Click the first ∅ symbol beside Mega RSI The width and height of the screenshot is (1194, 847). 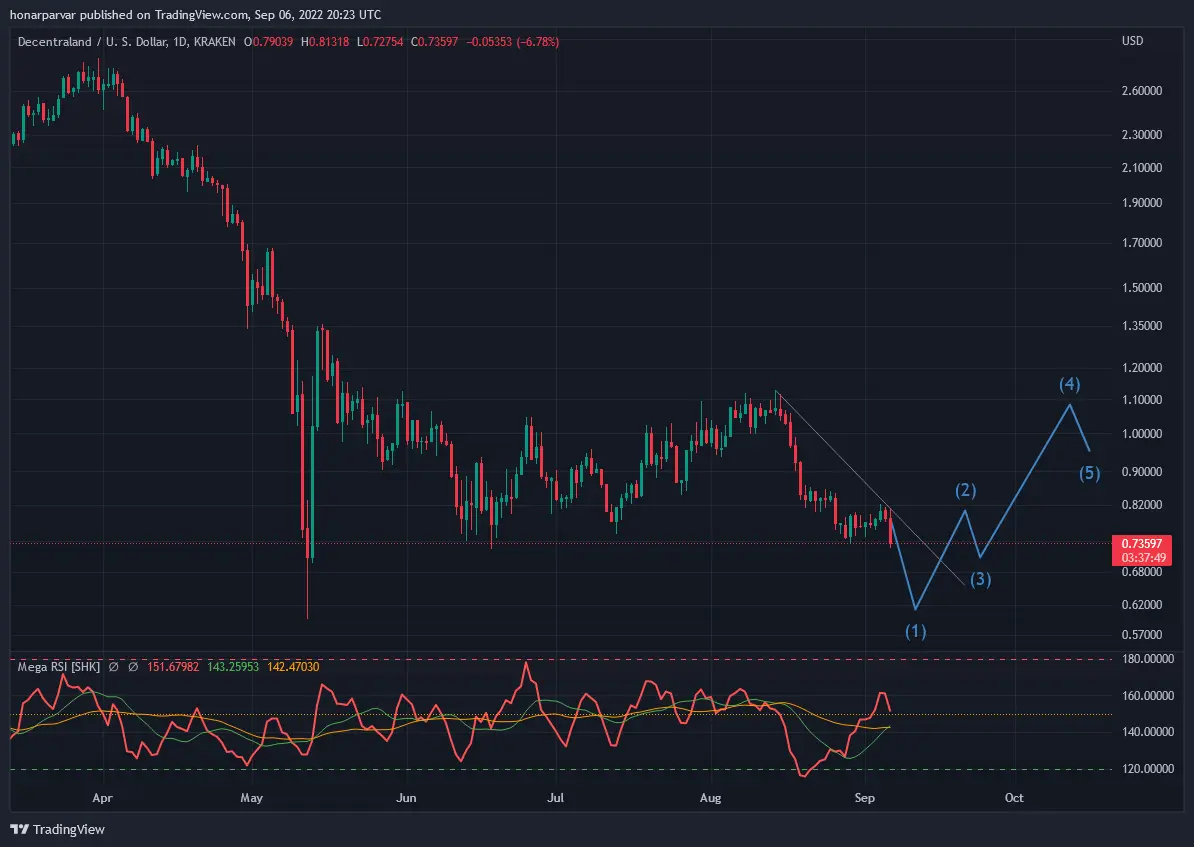click(113, 667)
